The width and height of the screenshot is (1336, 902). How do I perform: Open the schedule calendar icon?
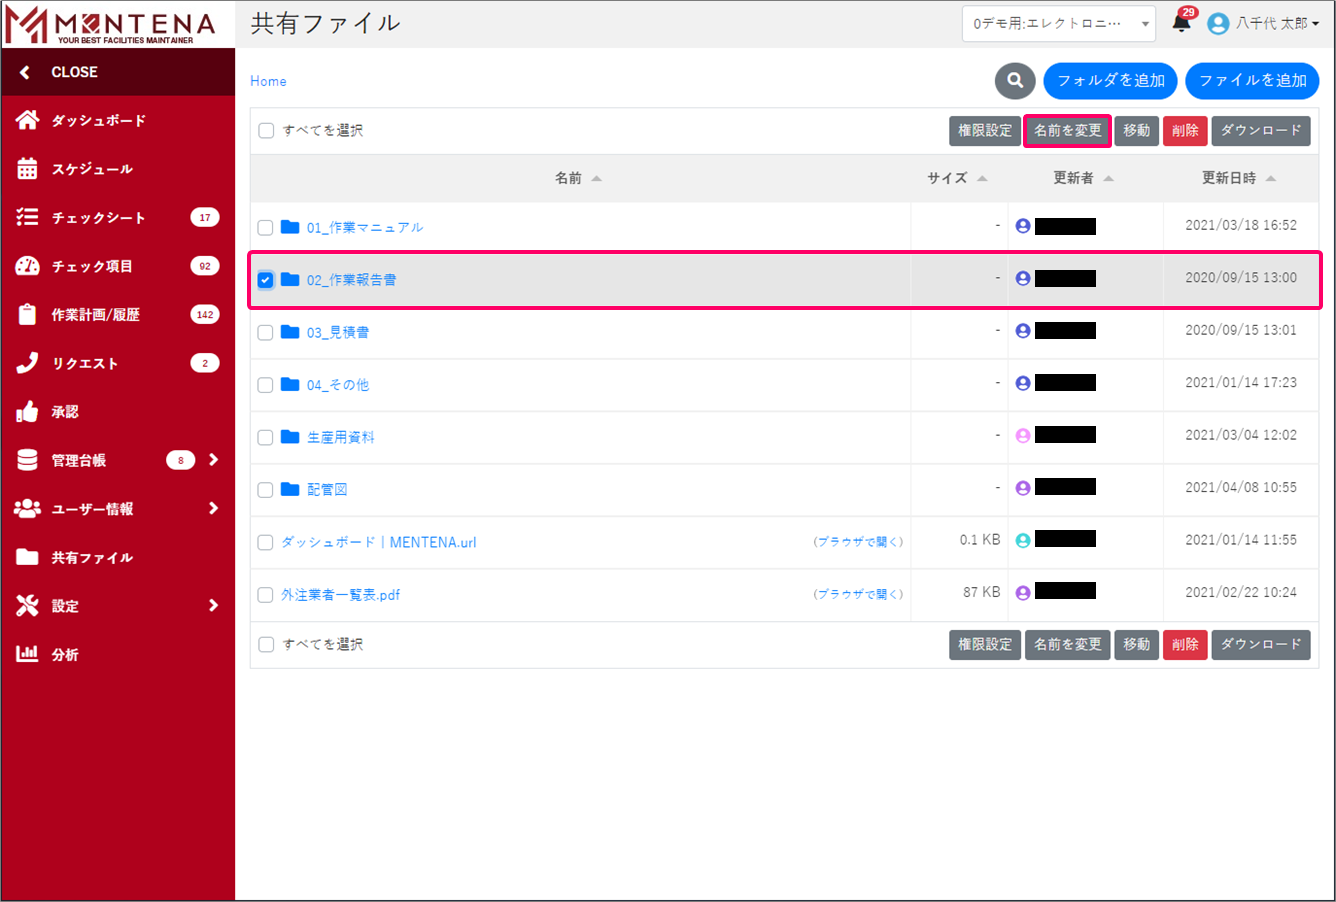[x=27, y=169]
